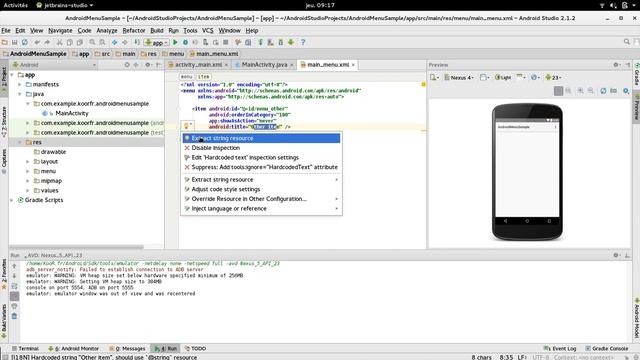Screen dimensions: 640x360
Task: Open Preview panel gear settings
Action: (616, 64)
